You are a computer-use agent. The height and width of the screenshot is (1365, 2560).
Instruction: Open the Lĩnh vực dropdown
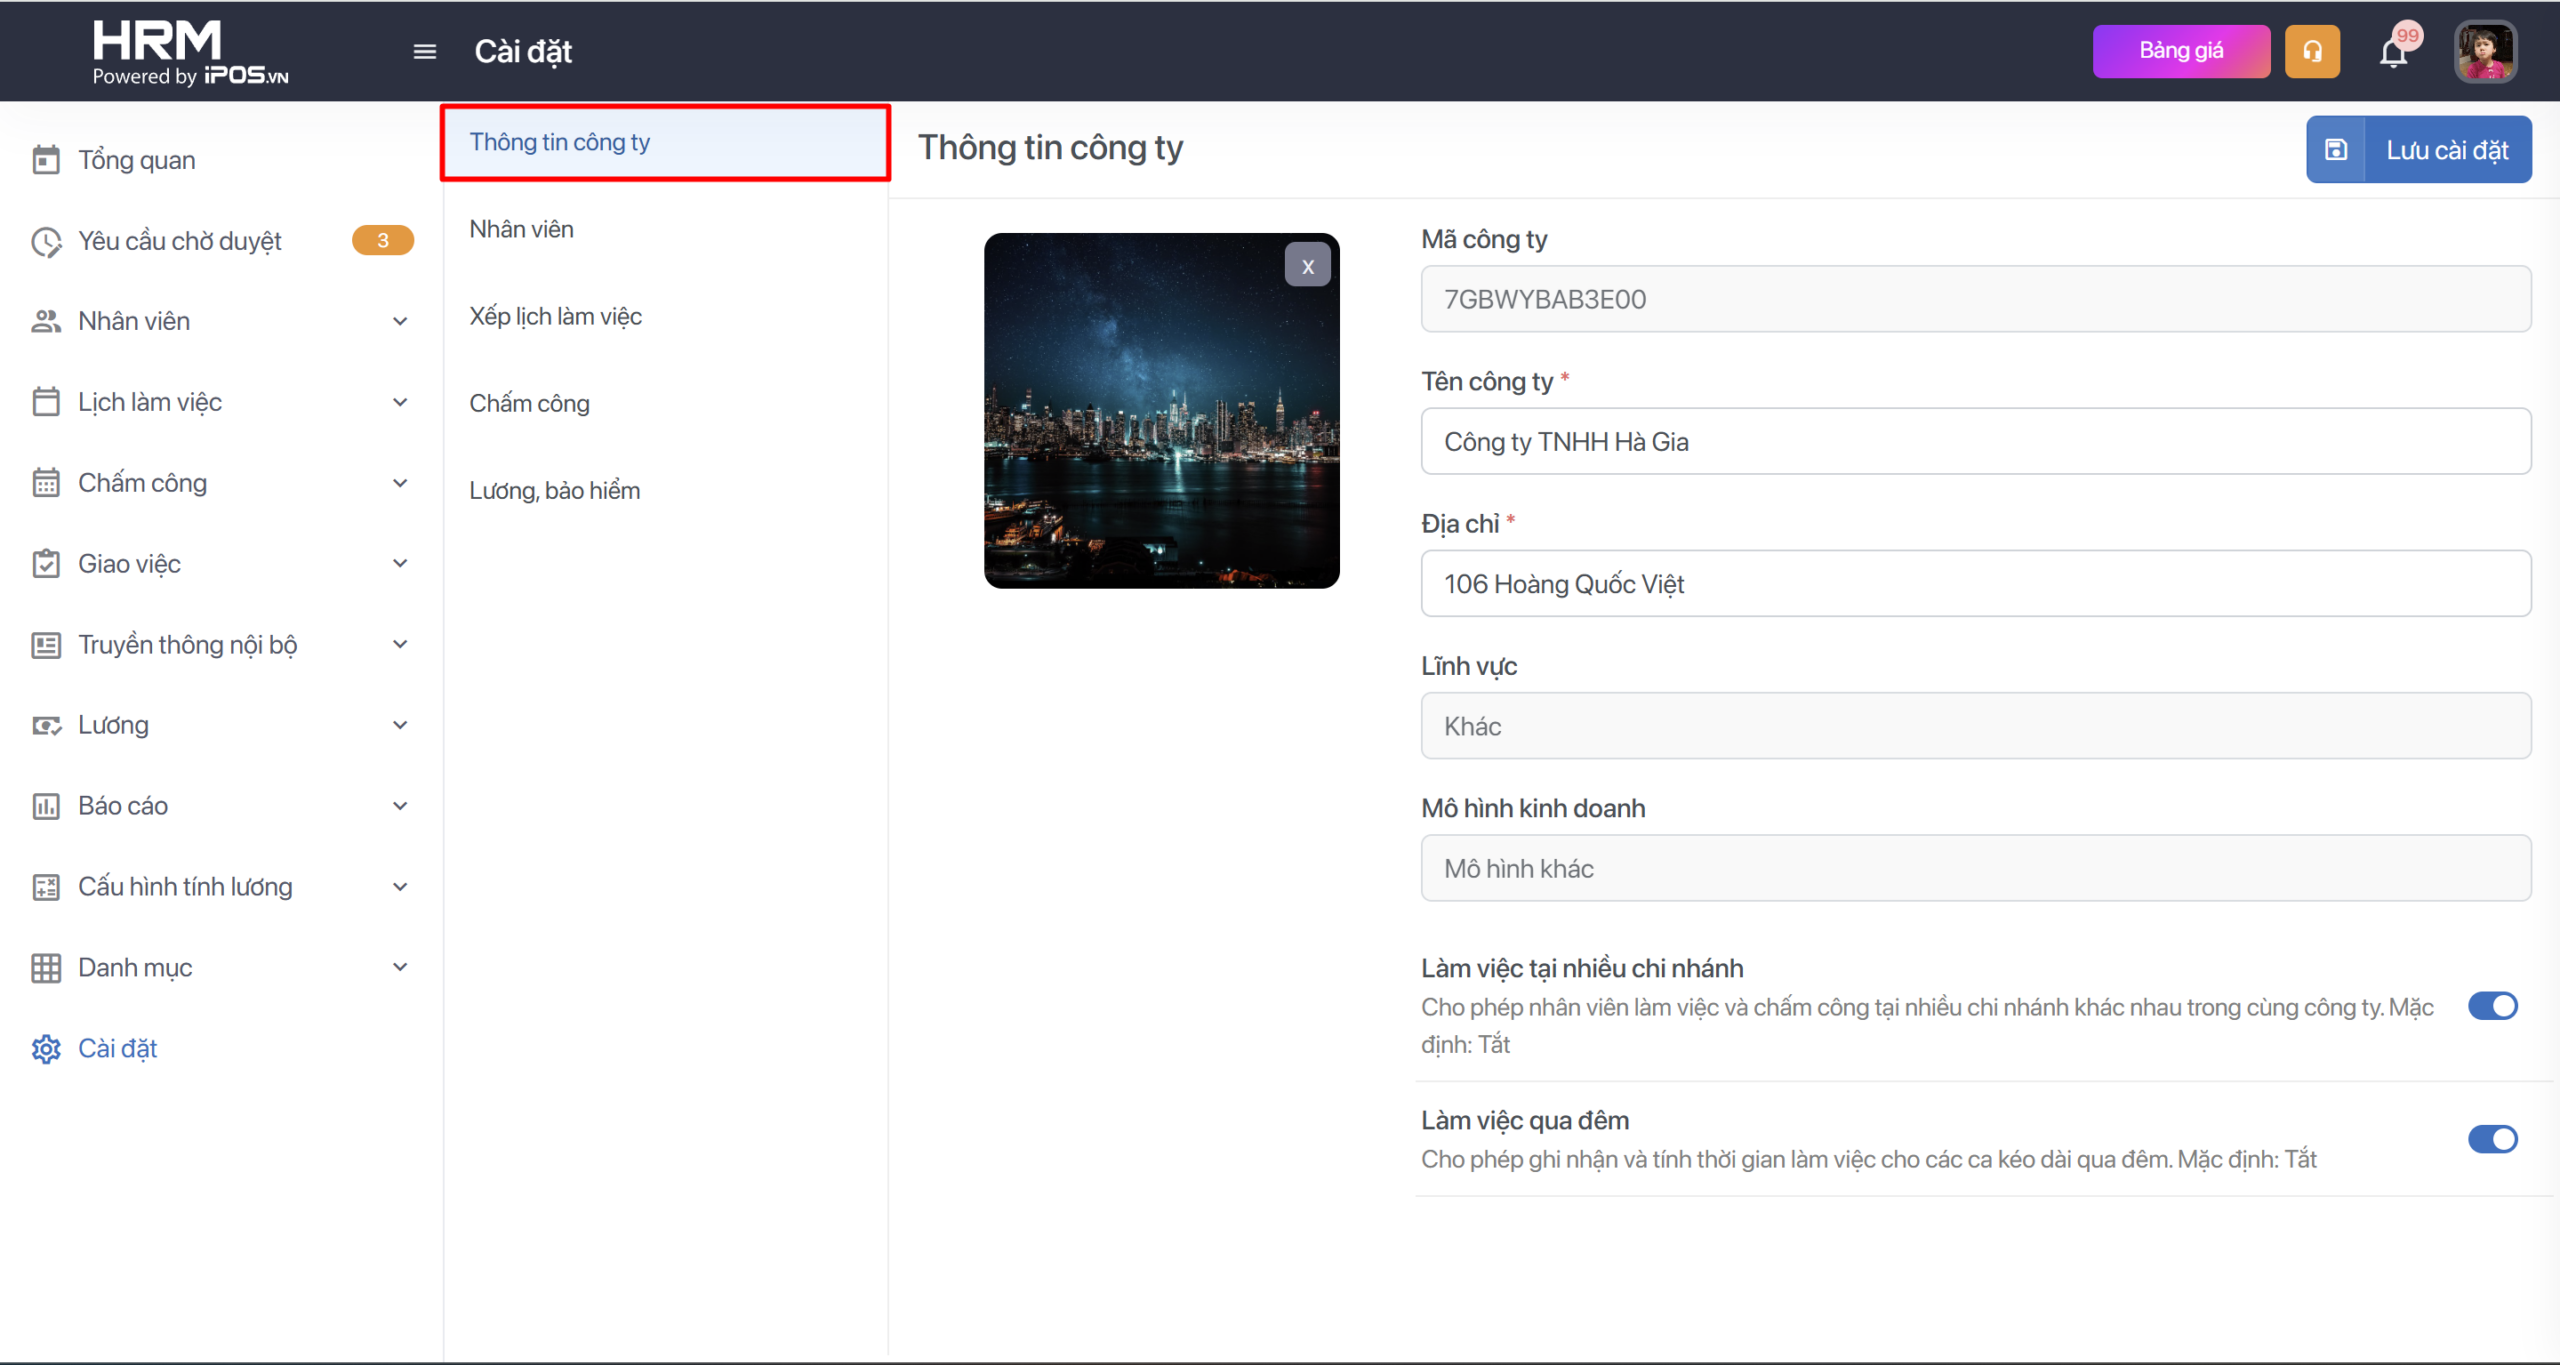tap(1975, 726)
